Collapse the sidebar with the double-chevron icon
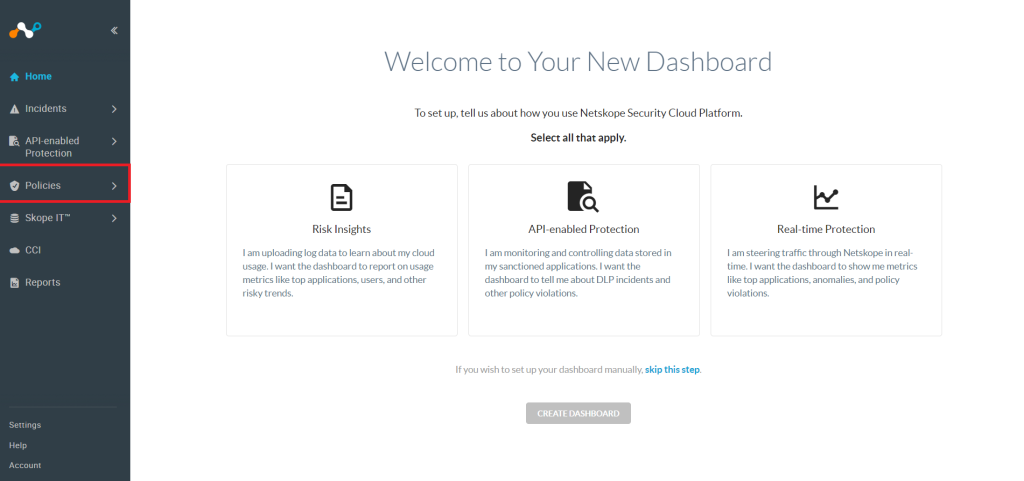This screenshot has height=481, width=1024. click(114, 30)
